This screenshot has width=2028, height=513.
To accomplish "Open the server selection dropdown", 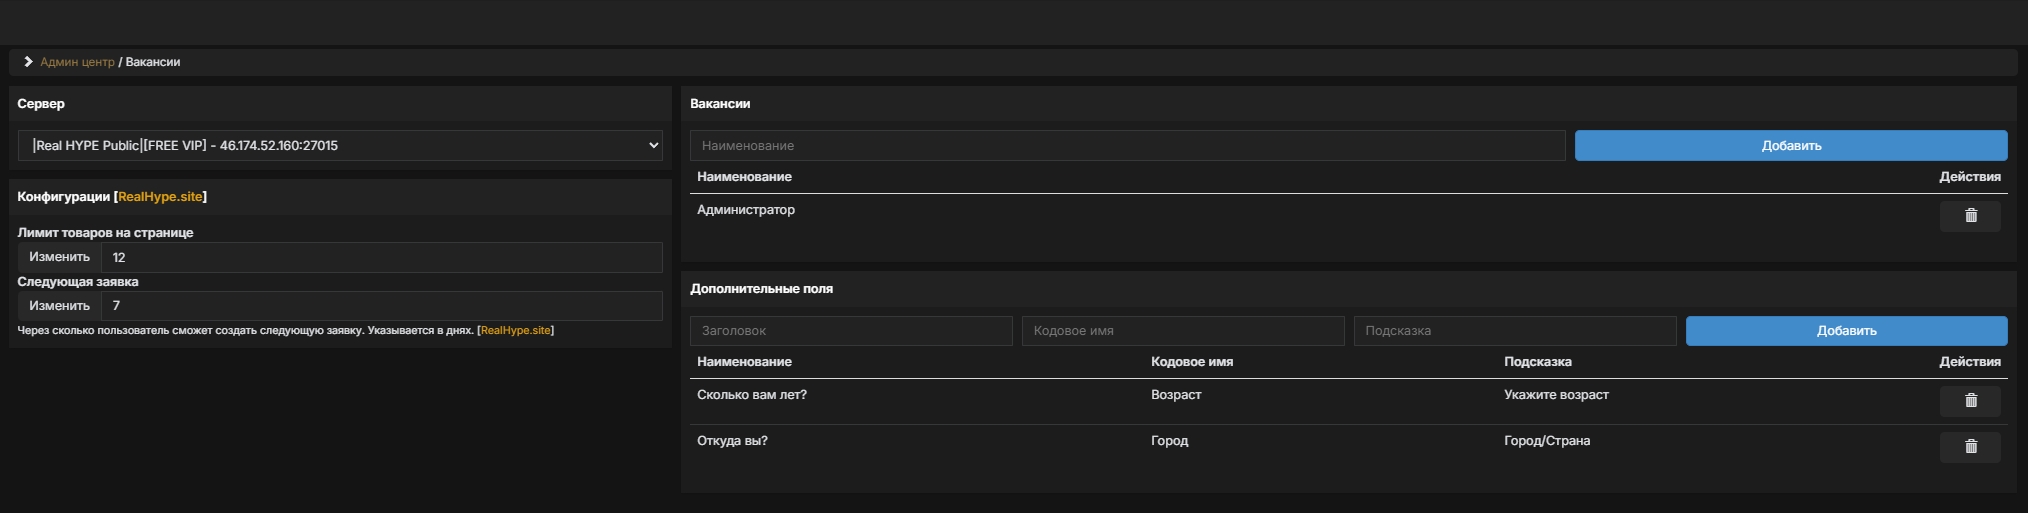I will pyautogui.click(x=340, y=145).
